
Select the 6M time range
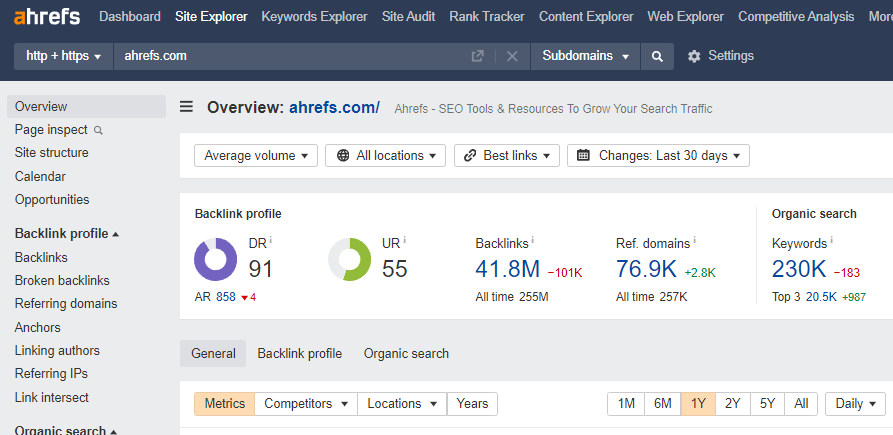click(662, 404)
